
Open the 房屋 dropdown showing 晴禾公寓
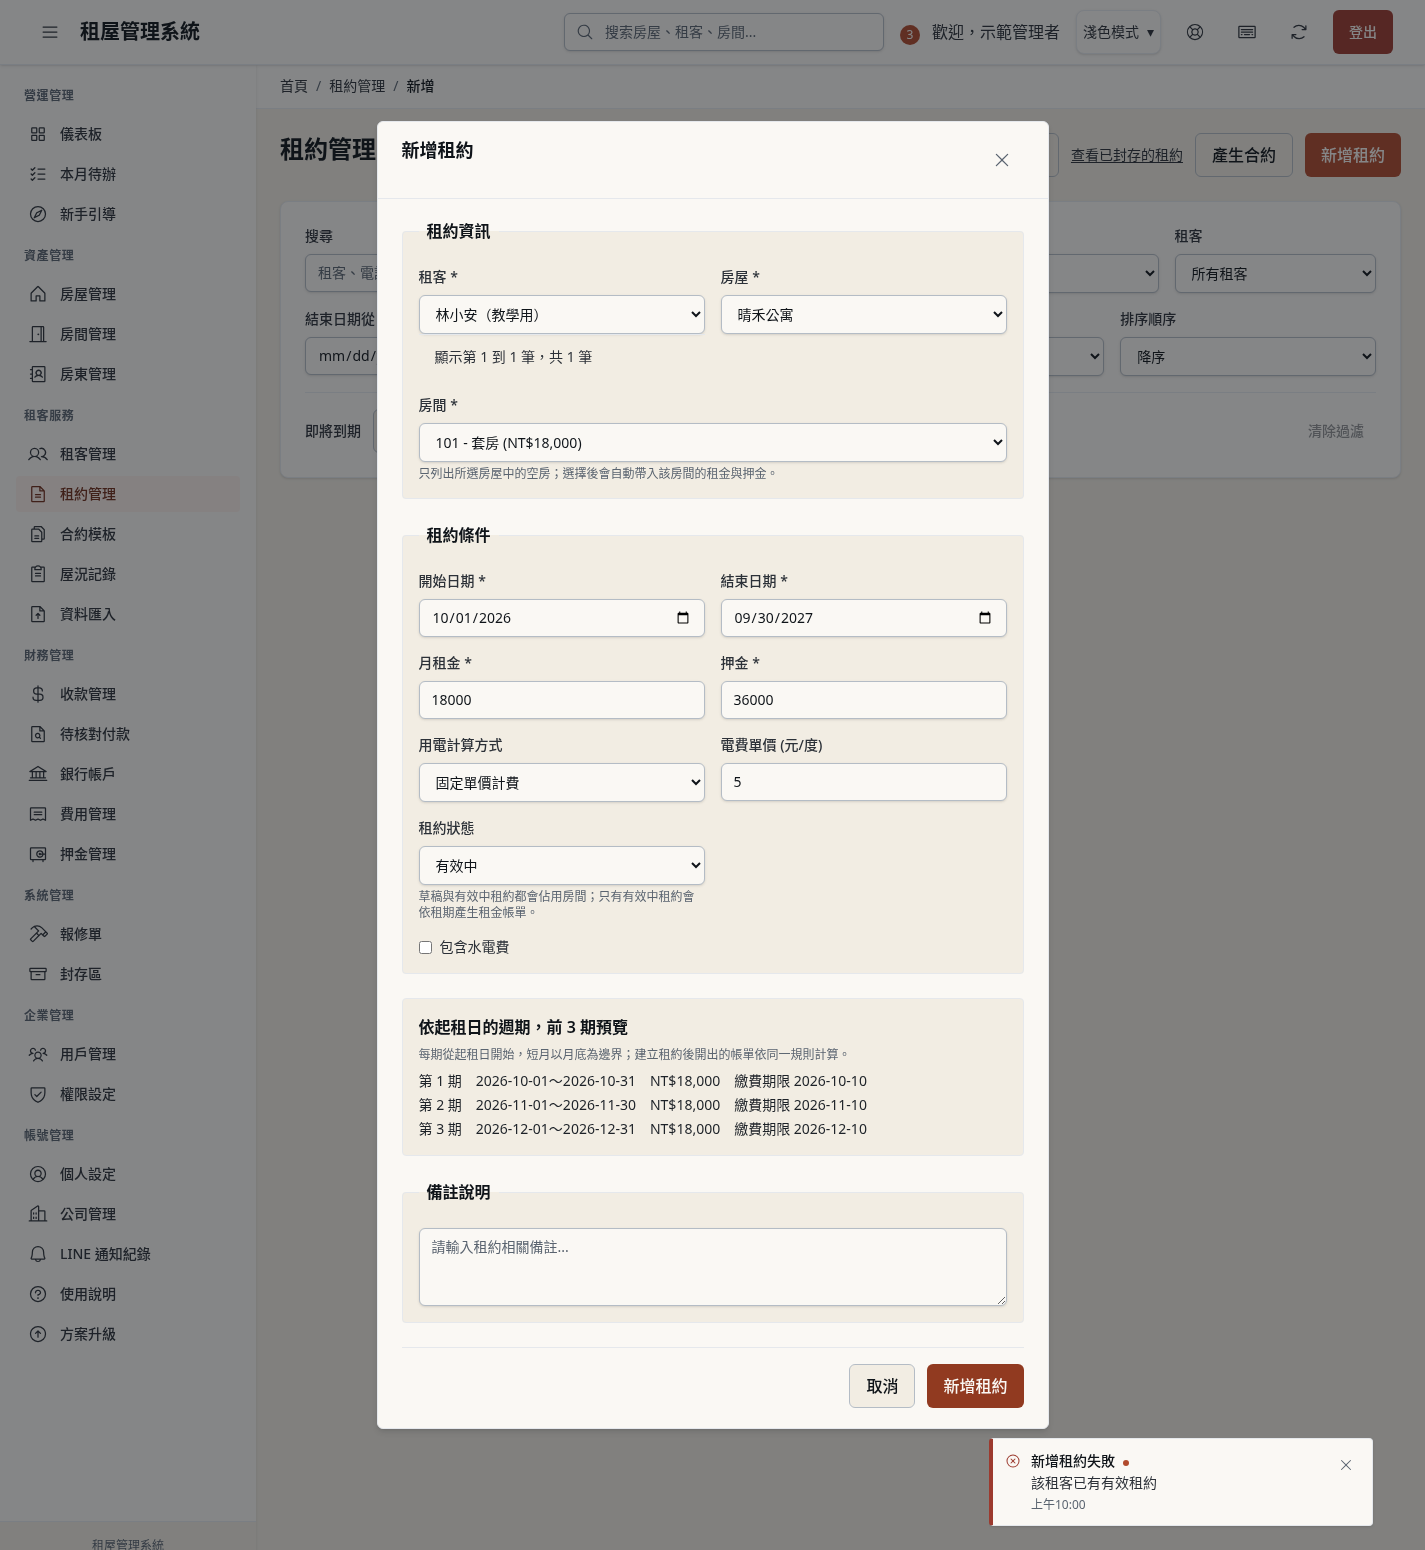[864, 315]
